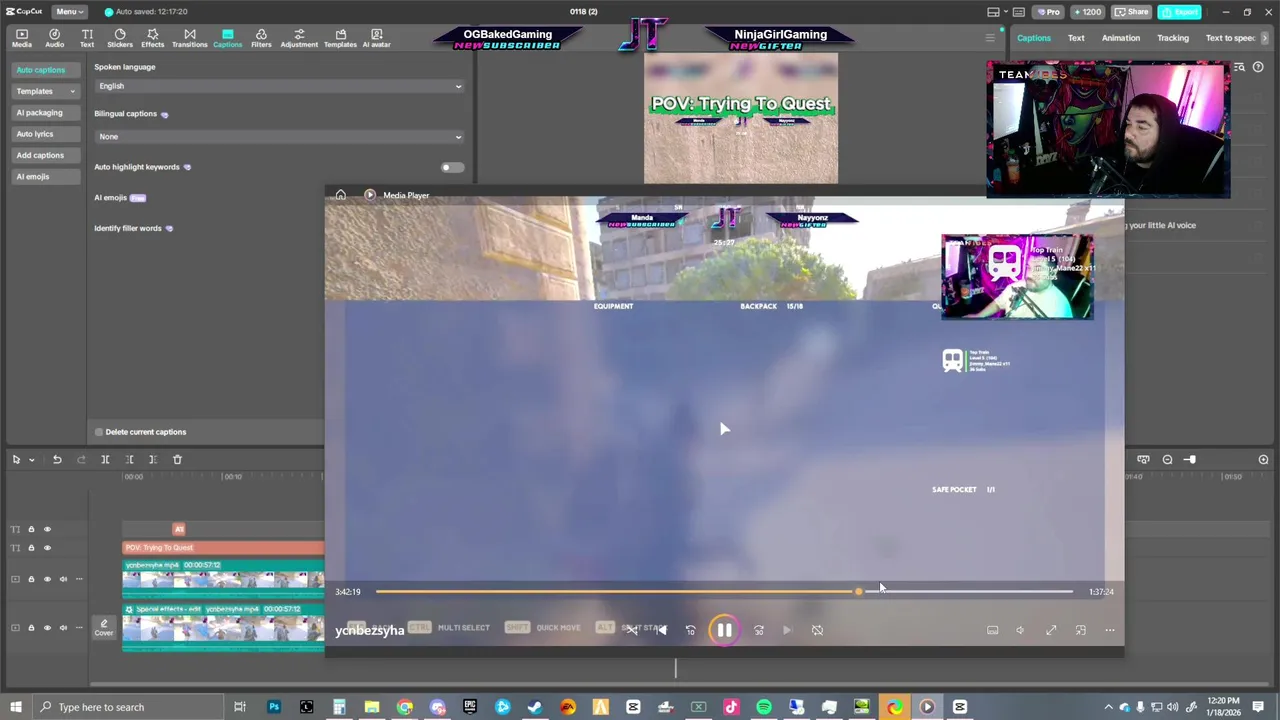Open the Stickers library
The height and width of the screenshot is (720, 1280).
(120, 38)
